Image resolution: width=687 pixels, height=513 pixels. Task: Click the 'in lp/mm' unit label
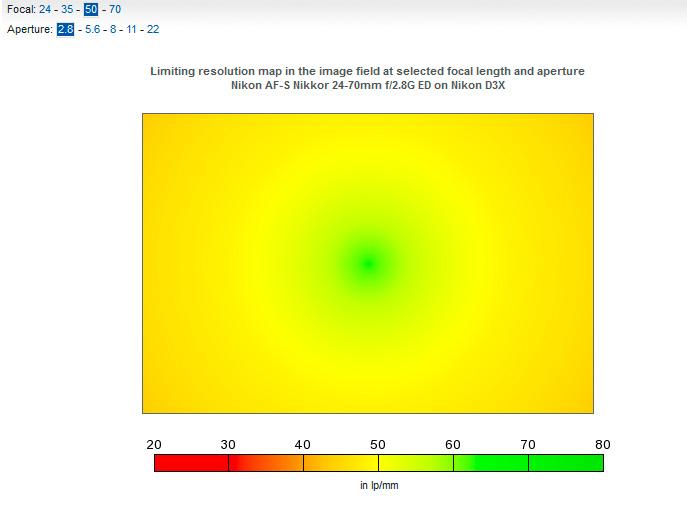379,485
